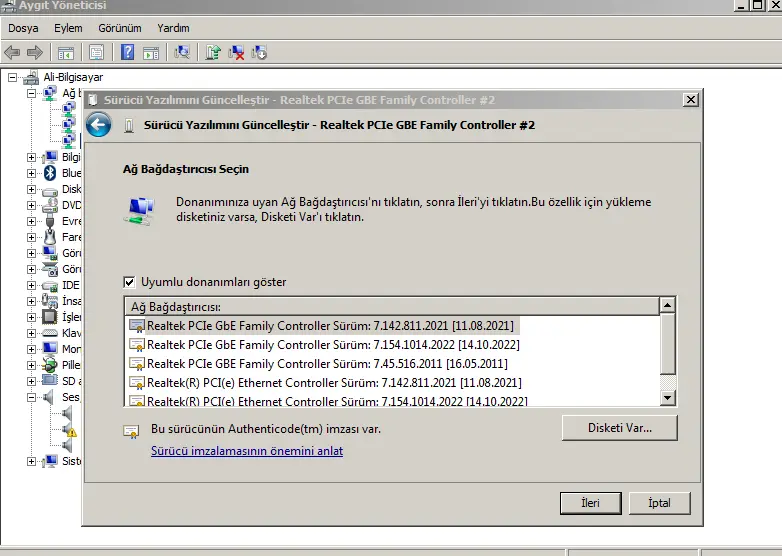Select Realtek PCIe GBE driver 7.45.516.2011
This screenshot has height=556, width=782.
(318, 364)
